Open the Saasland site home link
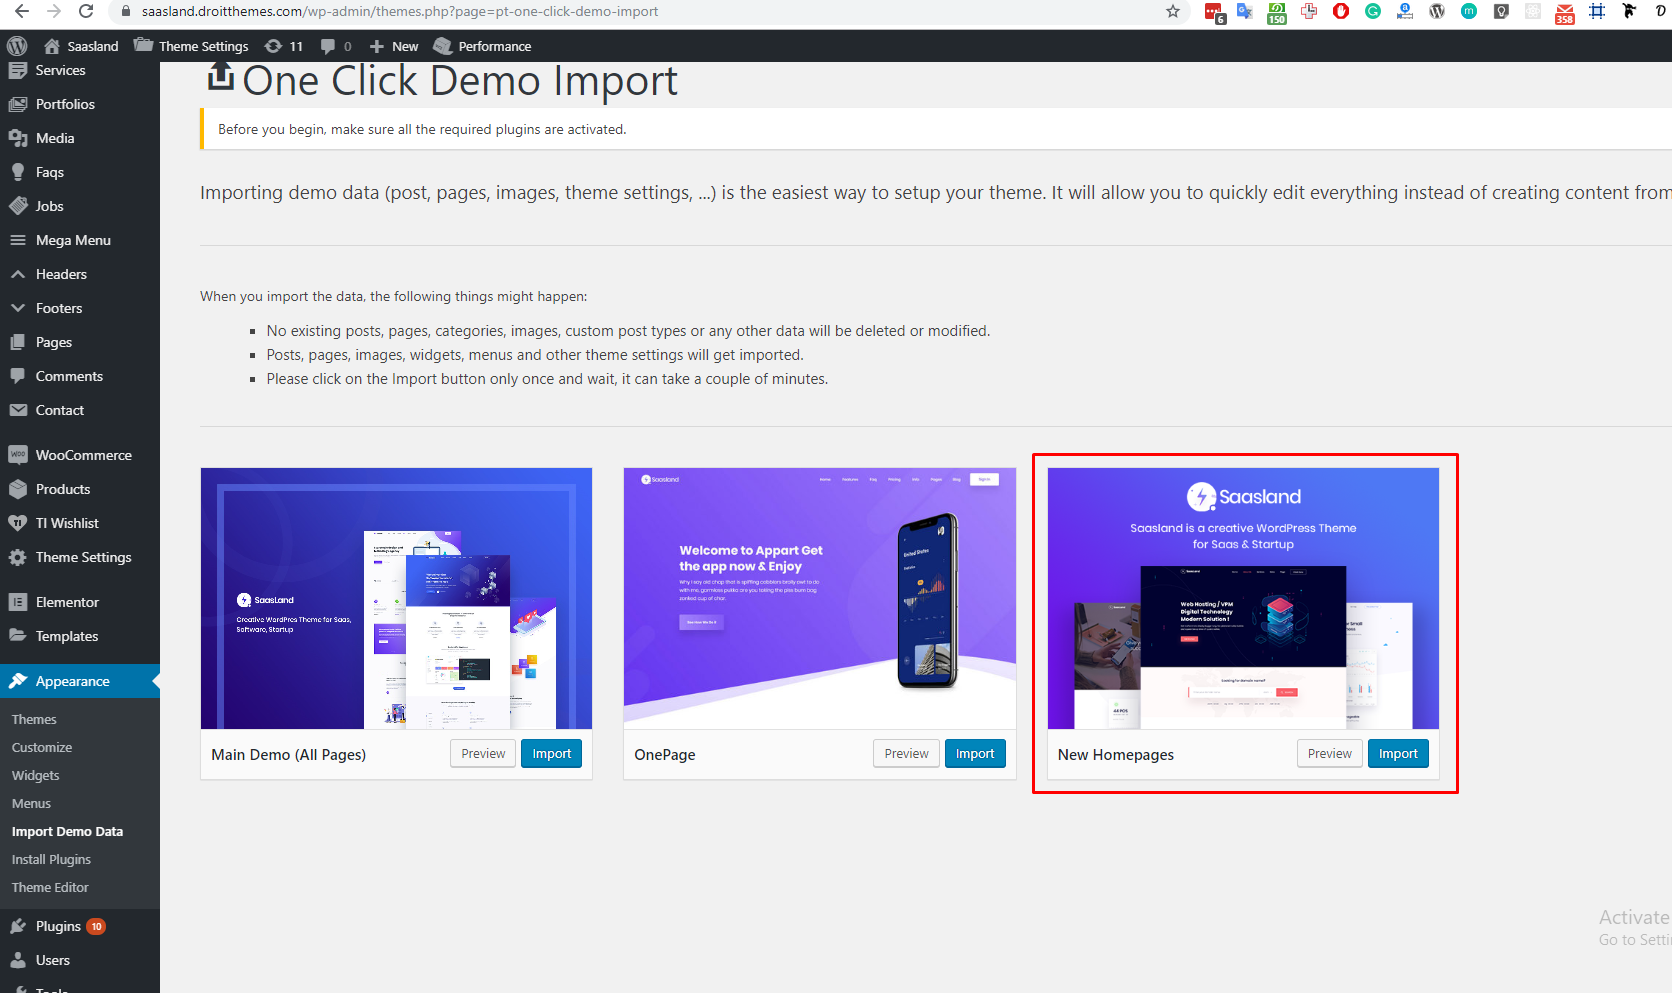The width and height of the screenshot is (1672, 993). click(x=81, y=46)
